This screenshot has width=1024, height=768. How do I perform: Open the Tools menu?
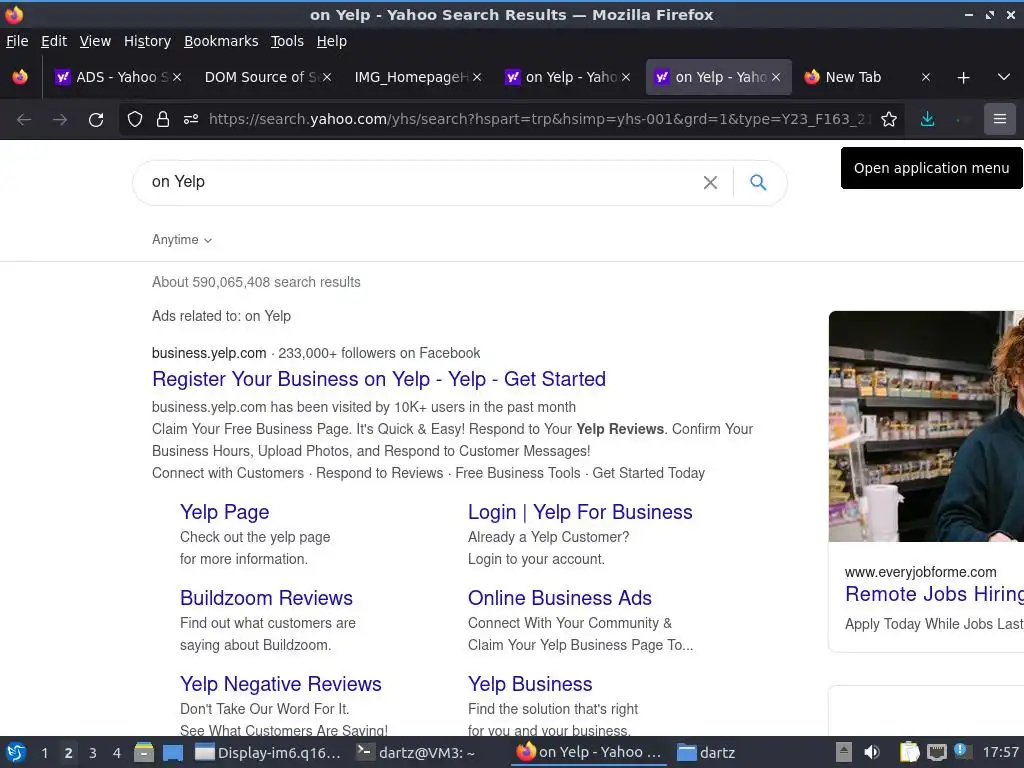[287, 41]
